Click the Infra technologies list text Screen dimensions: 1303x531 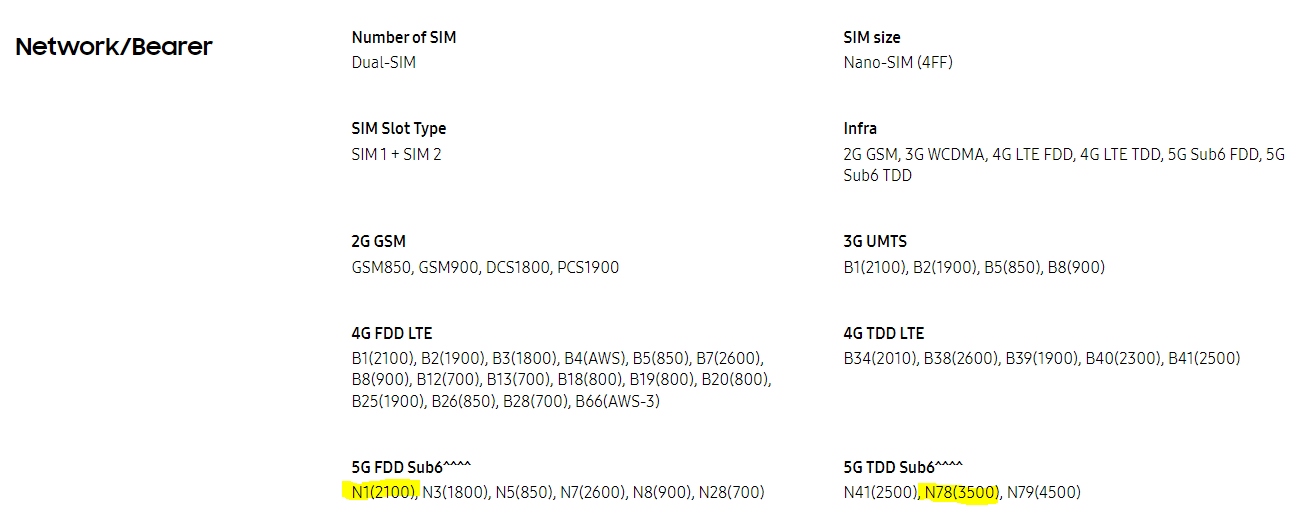coord(1064,165)
